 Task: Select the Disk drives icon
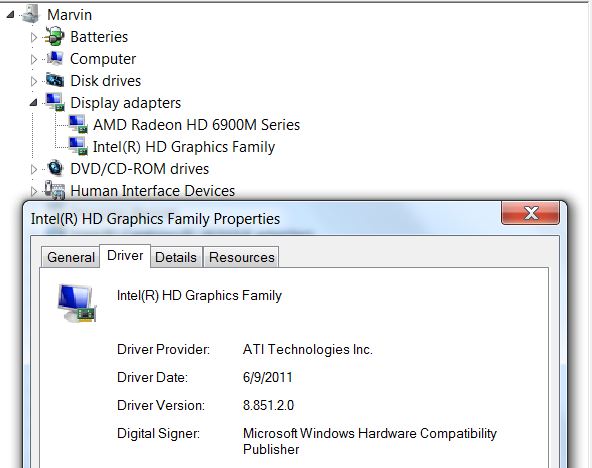click(55, 80)
